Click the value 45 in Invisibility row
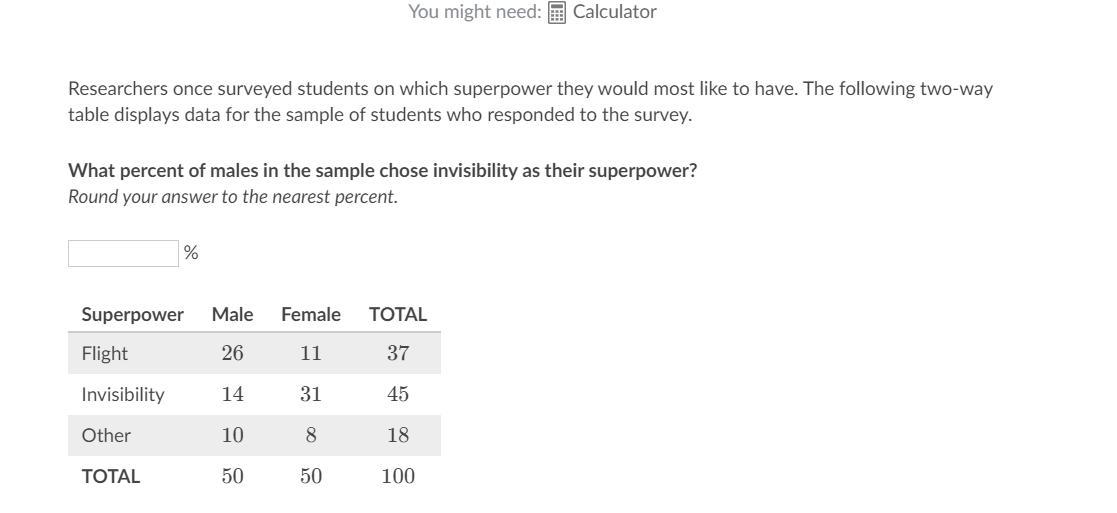This screenshot has height=513, width=1117. point(397,394)
